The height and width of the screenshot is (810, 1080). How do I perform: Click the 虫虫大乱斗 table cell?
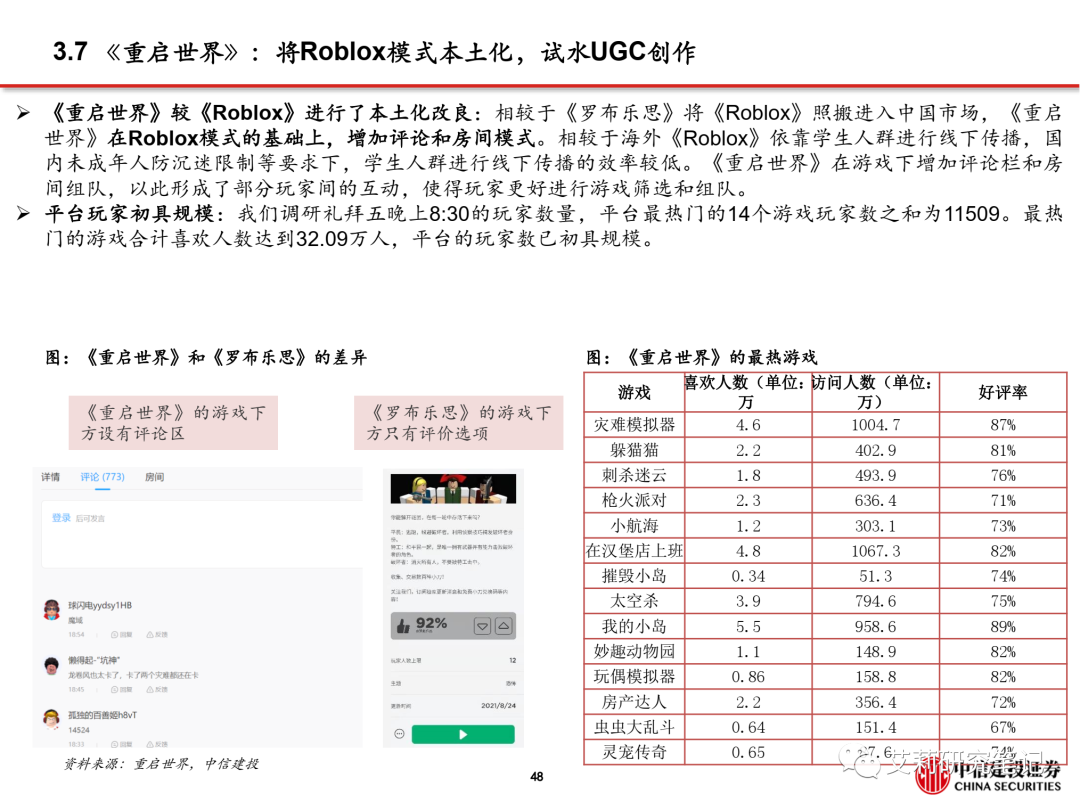tap(634, 727)
